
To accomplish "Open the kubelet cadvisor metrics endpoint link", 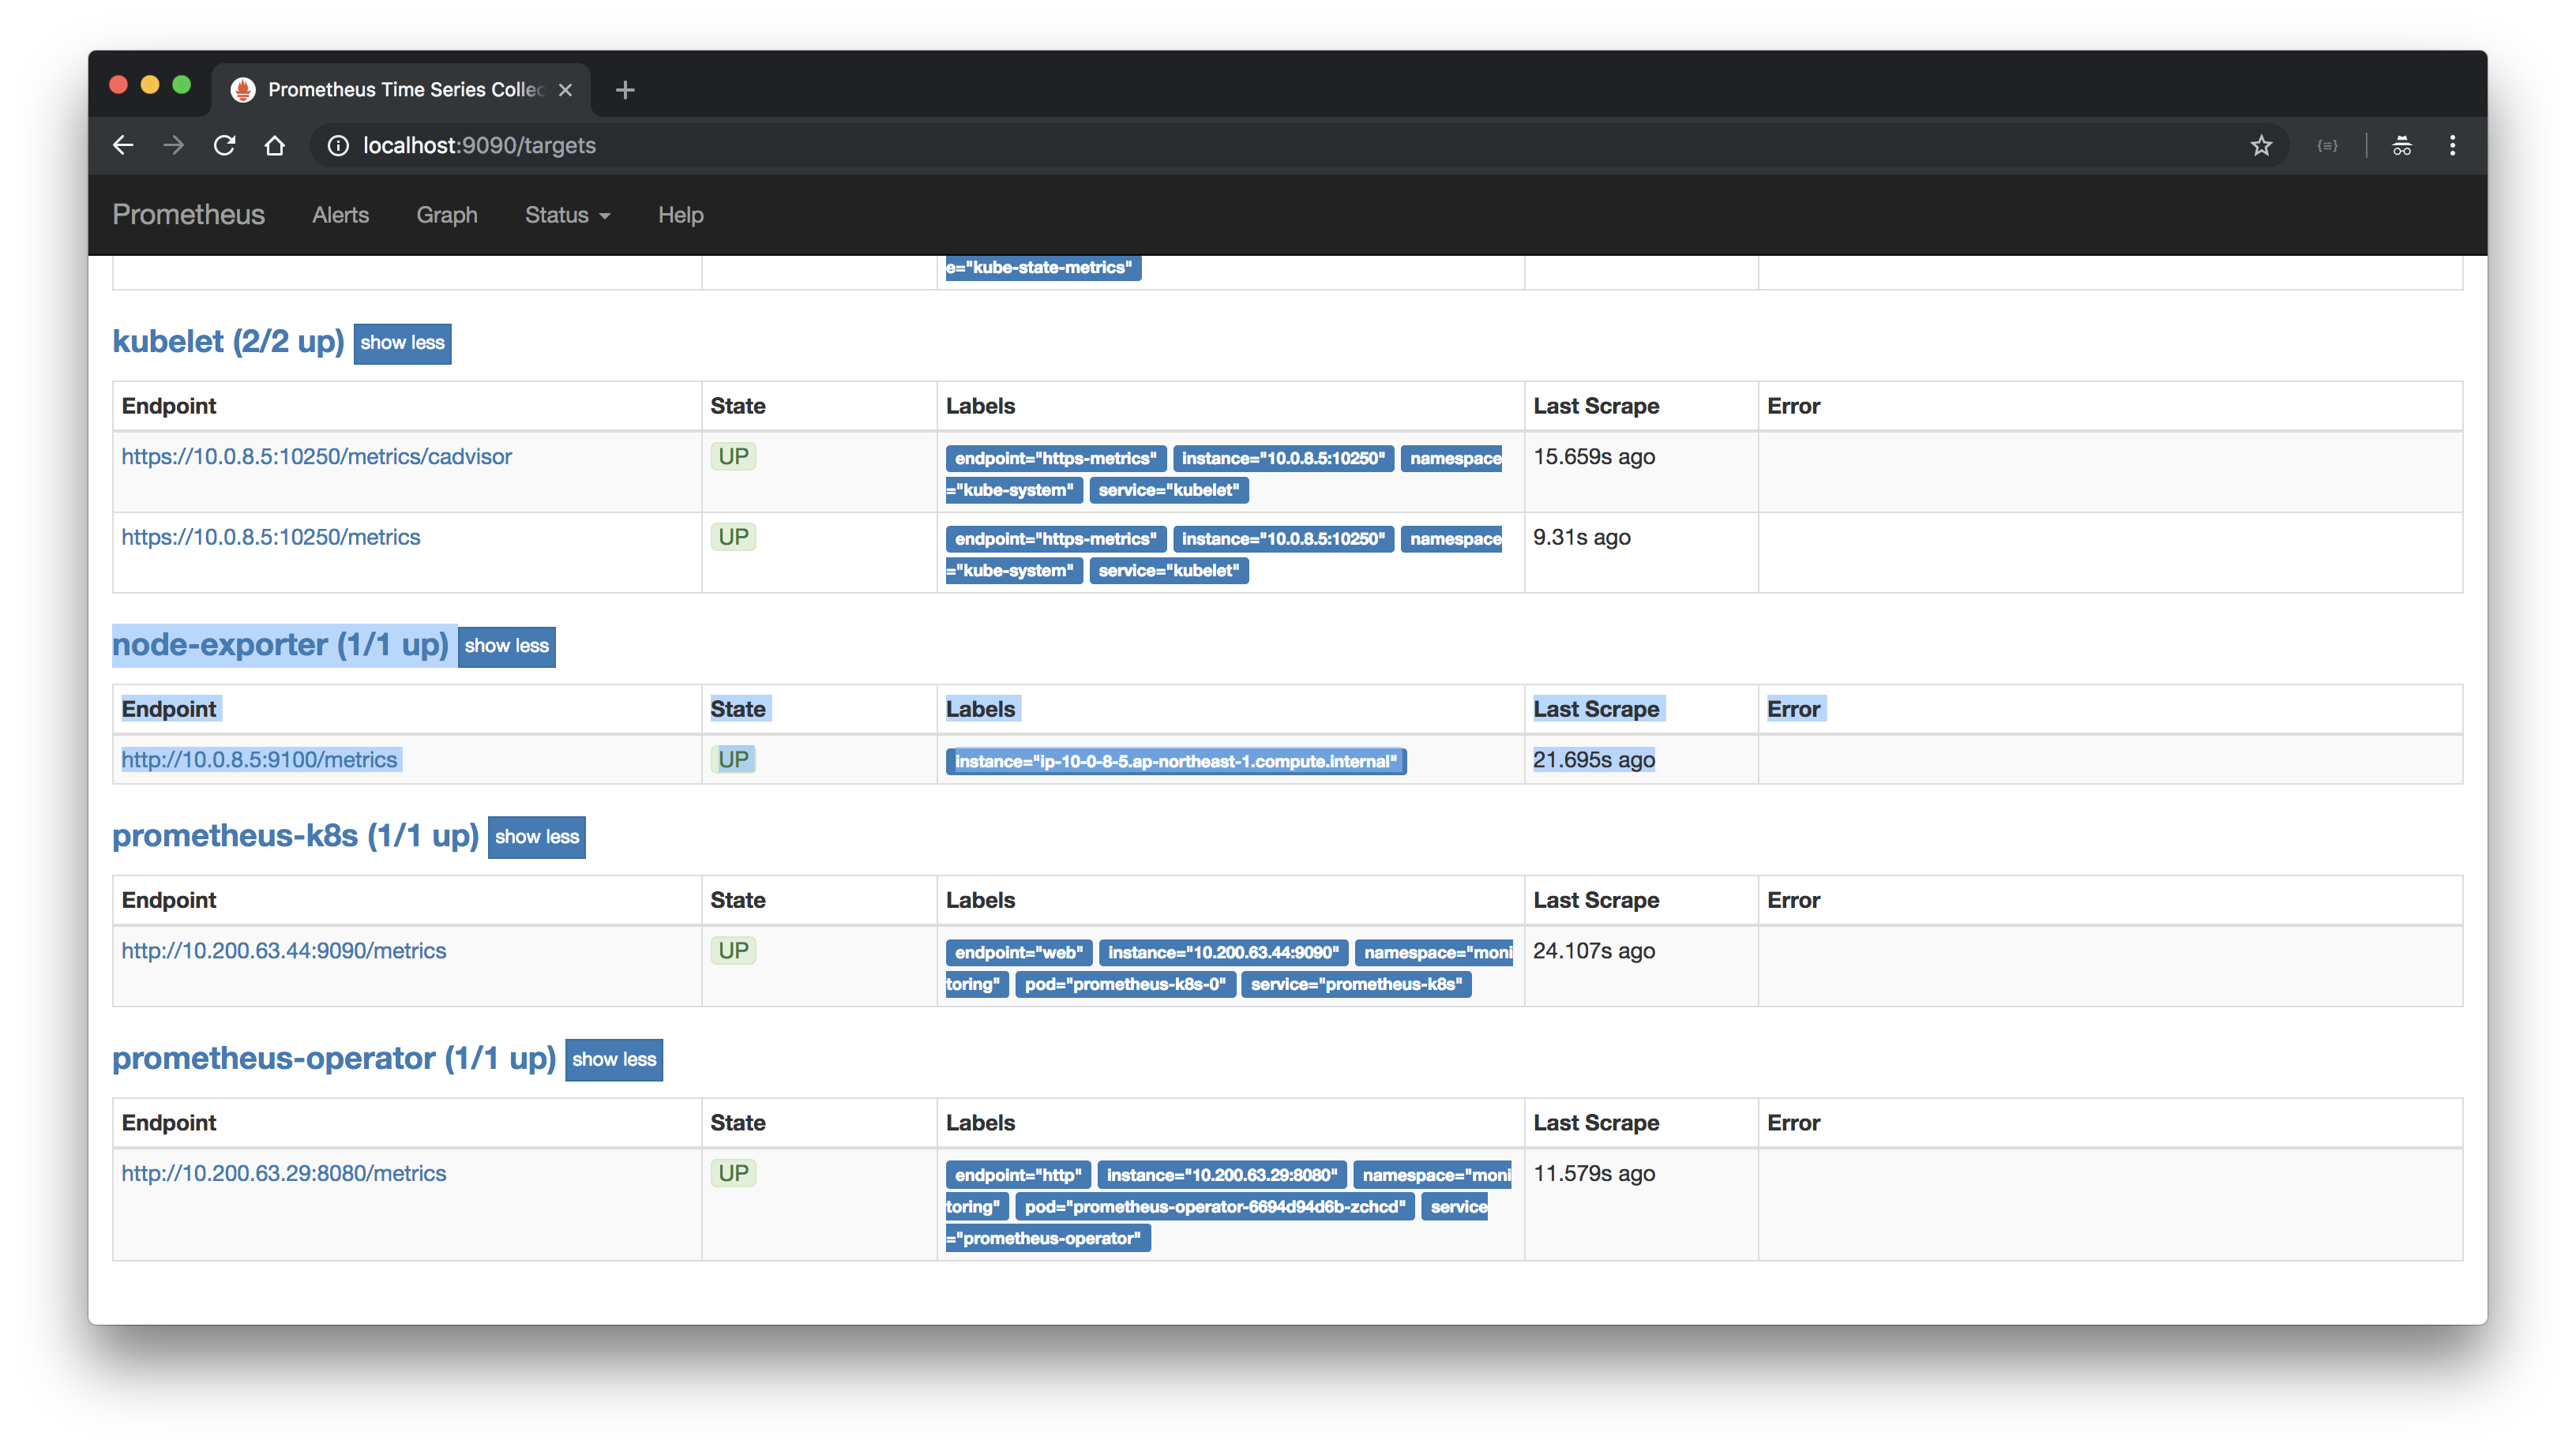I will [316, 457].
